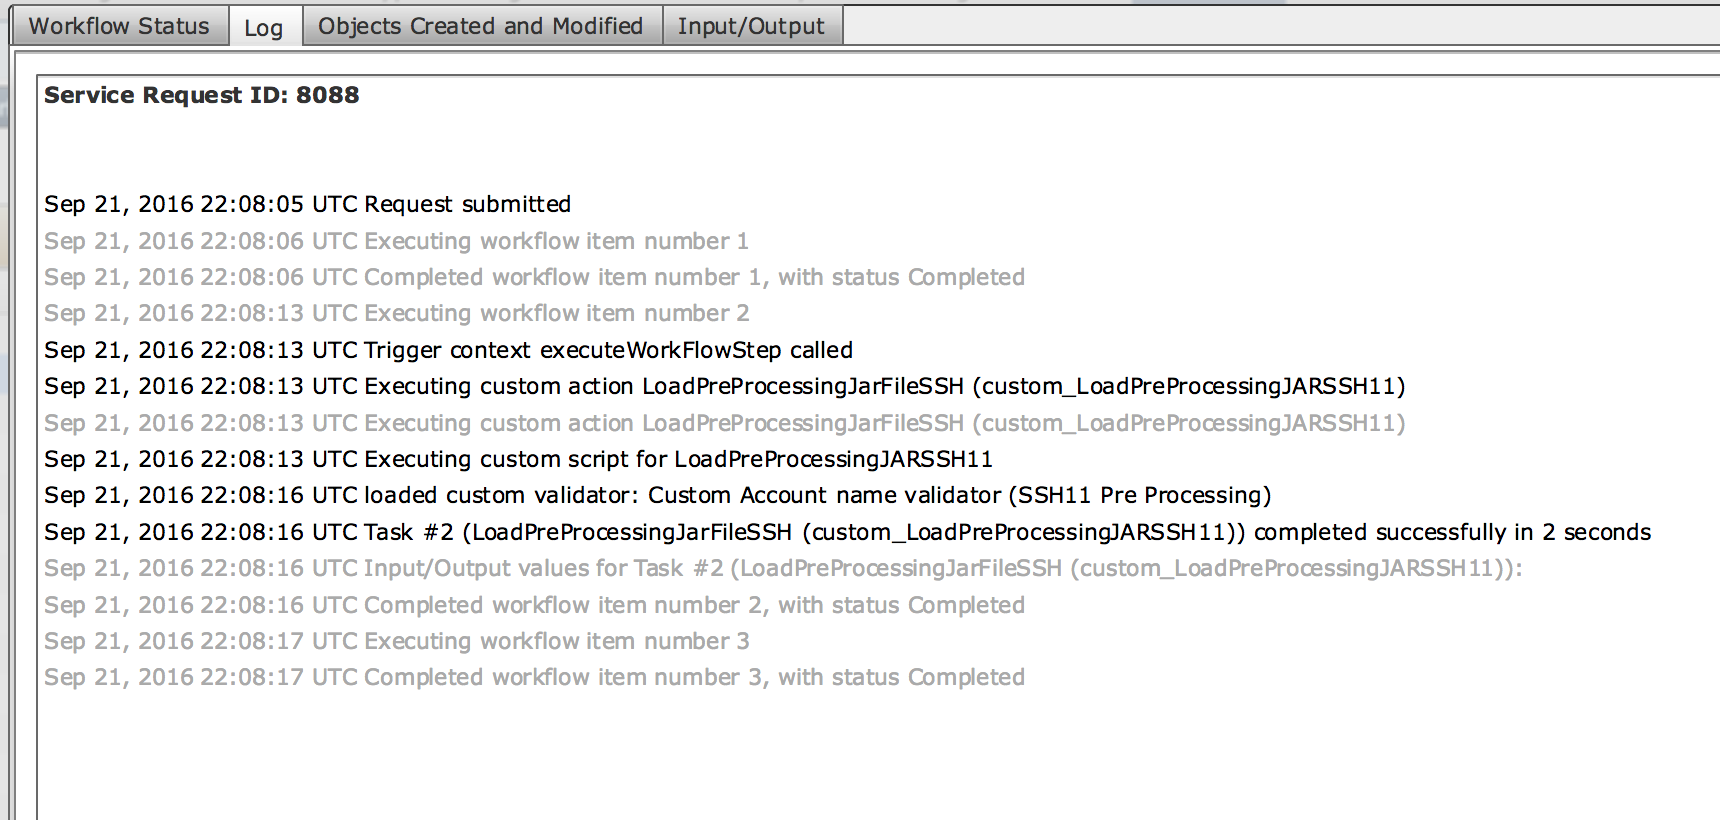Image resolution: width=1720 pixels, height=820 pixels.
Task: Select the 'Executing workflow item number 2' line
Action: (396, 313)
